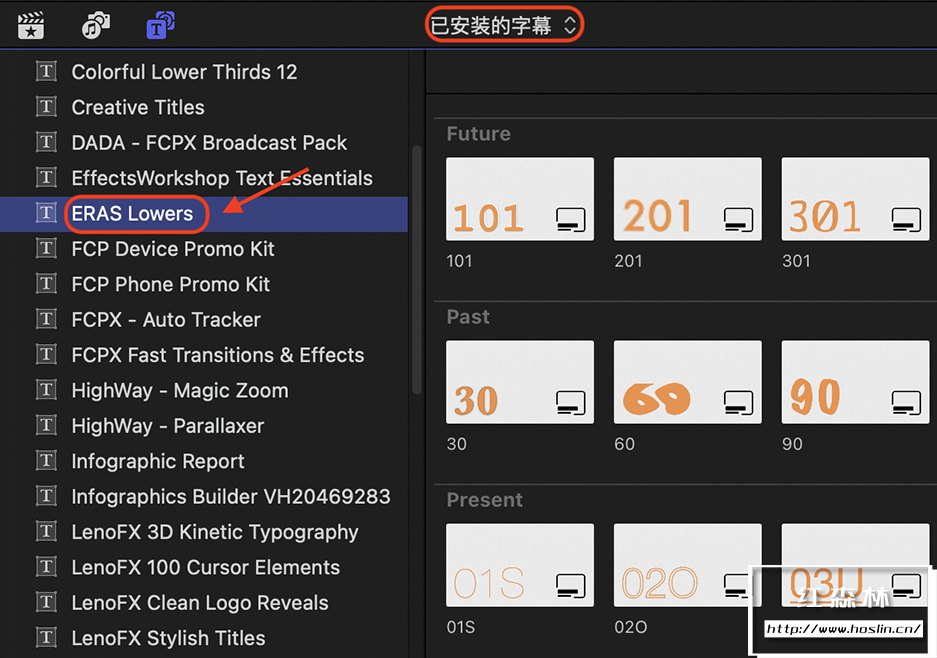Select FCPX - Auto Tracker category

click(x=166, y=320)
